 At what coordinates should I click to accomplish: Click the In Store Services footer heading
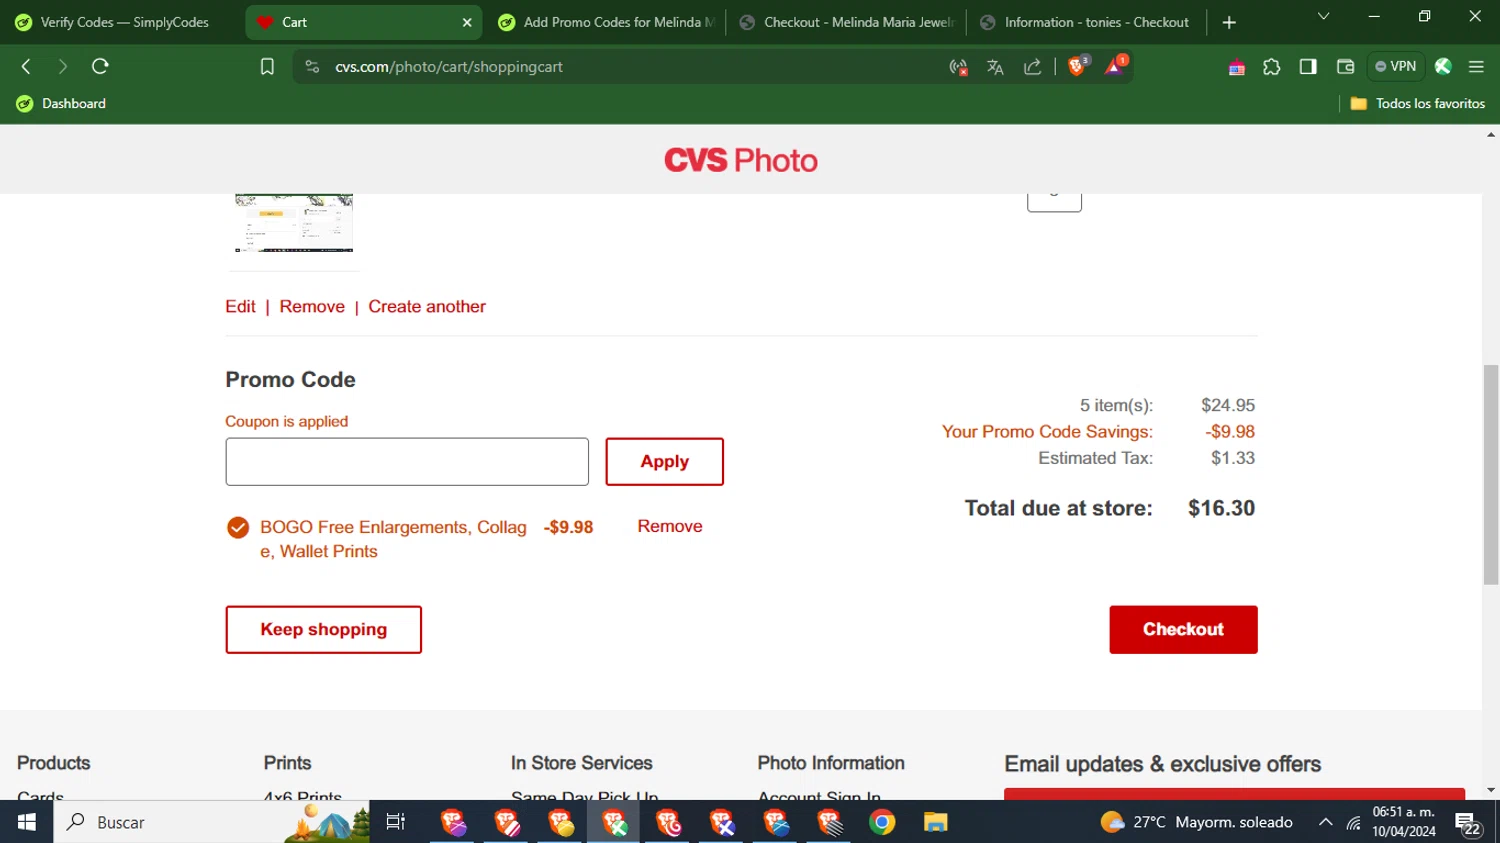tap(581, 763)
